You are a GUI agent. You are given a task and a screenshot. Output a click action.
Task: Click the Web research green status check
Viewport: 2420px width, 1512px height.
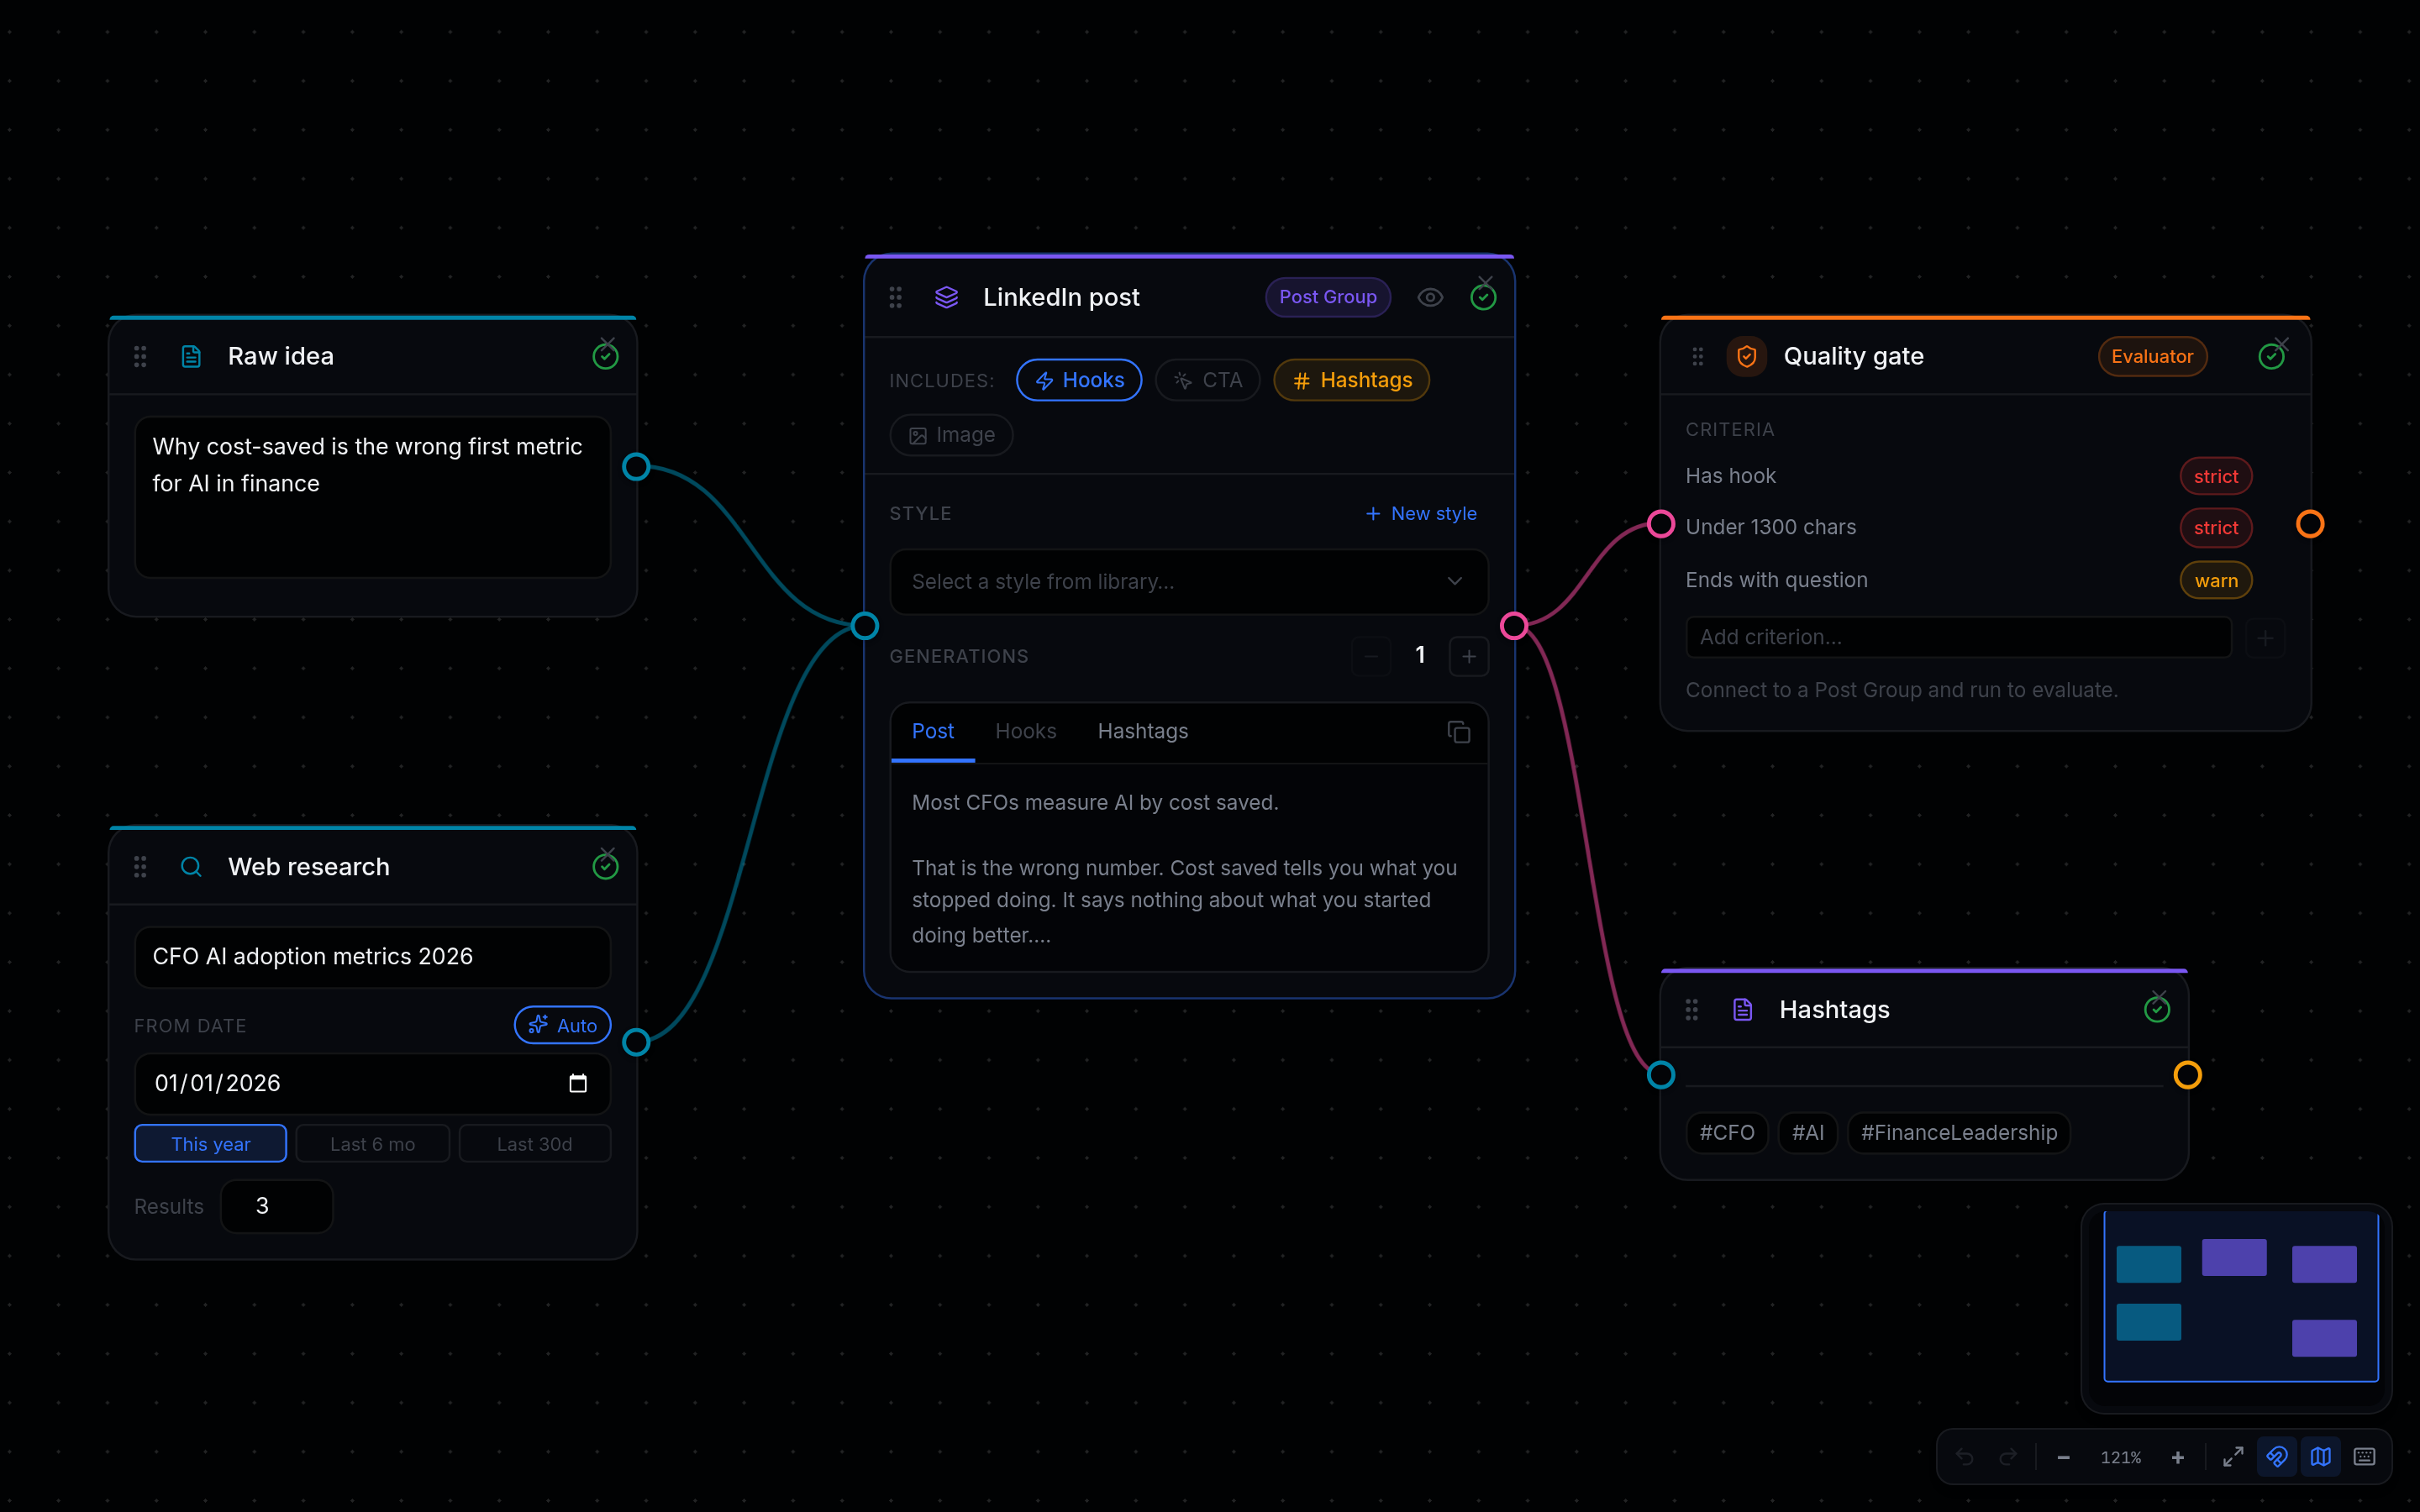(x=605, y=866)
